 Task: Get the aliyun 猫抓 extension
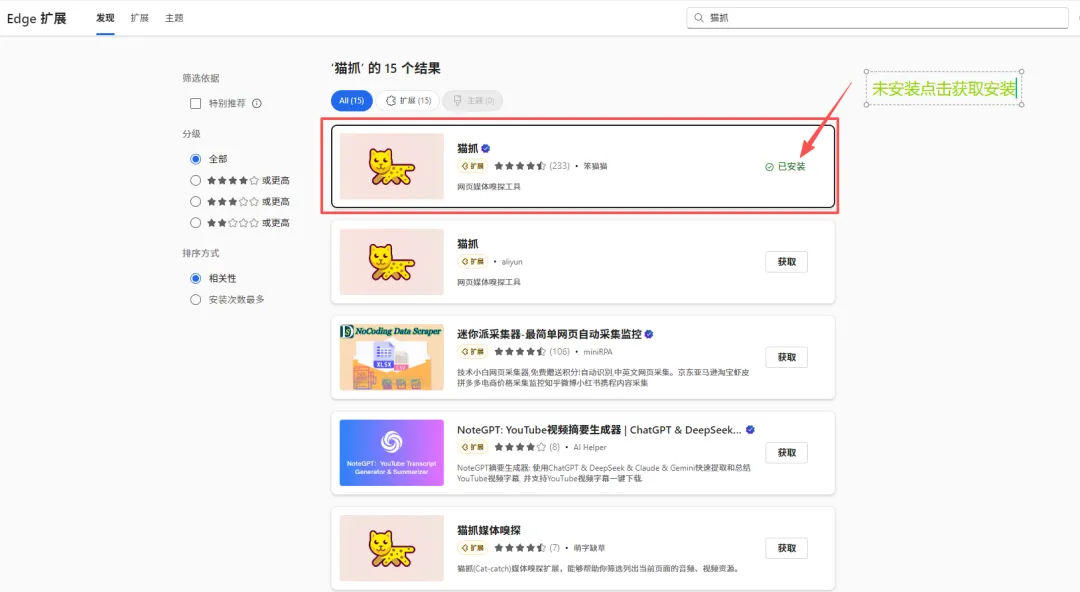point(787,262)
